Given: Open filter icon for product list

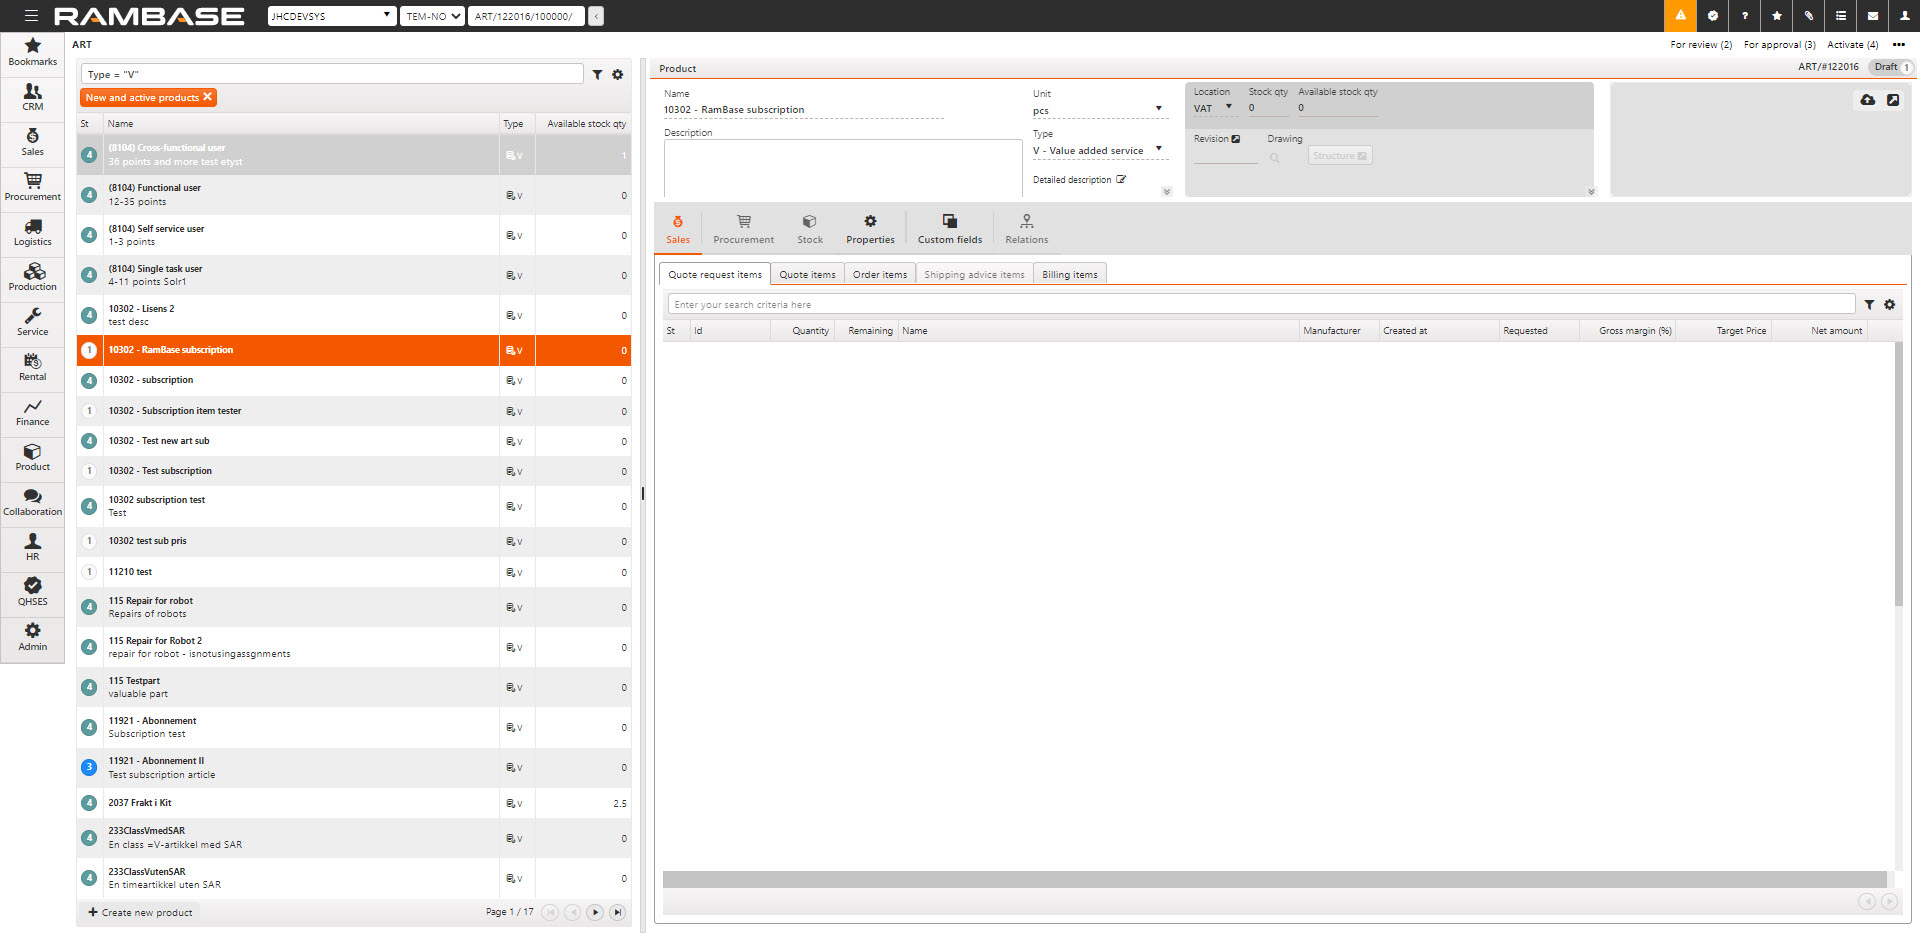Looking at the screenshot, I should (x=597, y=75).
